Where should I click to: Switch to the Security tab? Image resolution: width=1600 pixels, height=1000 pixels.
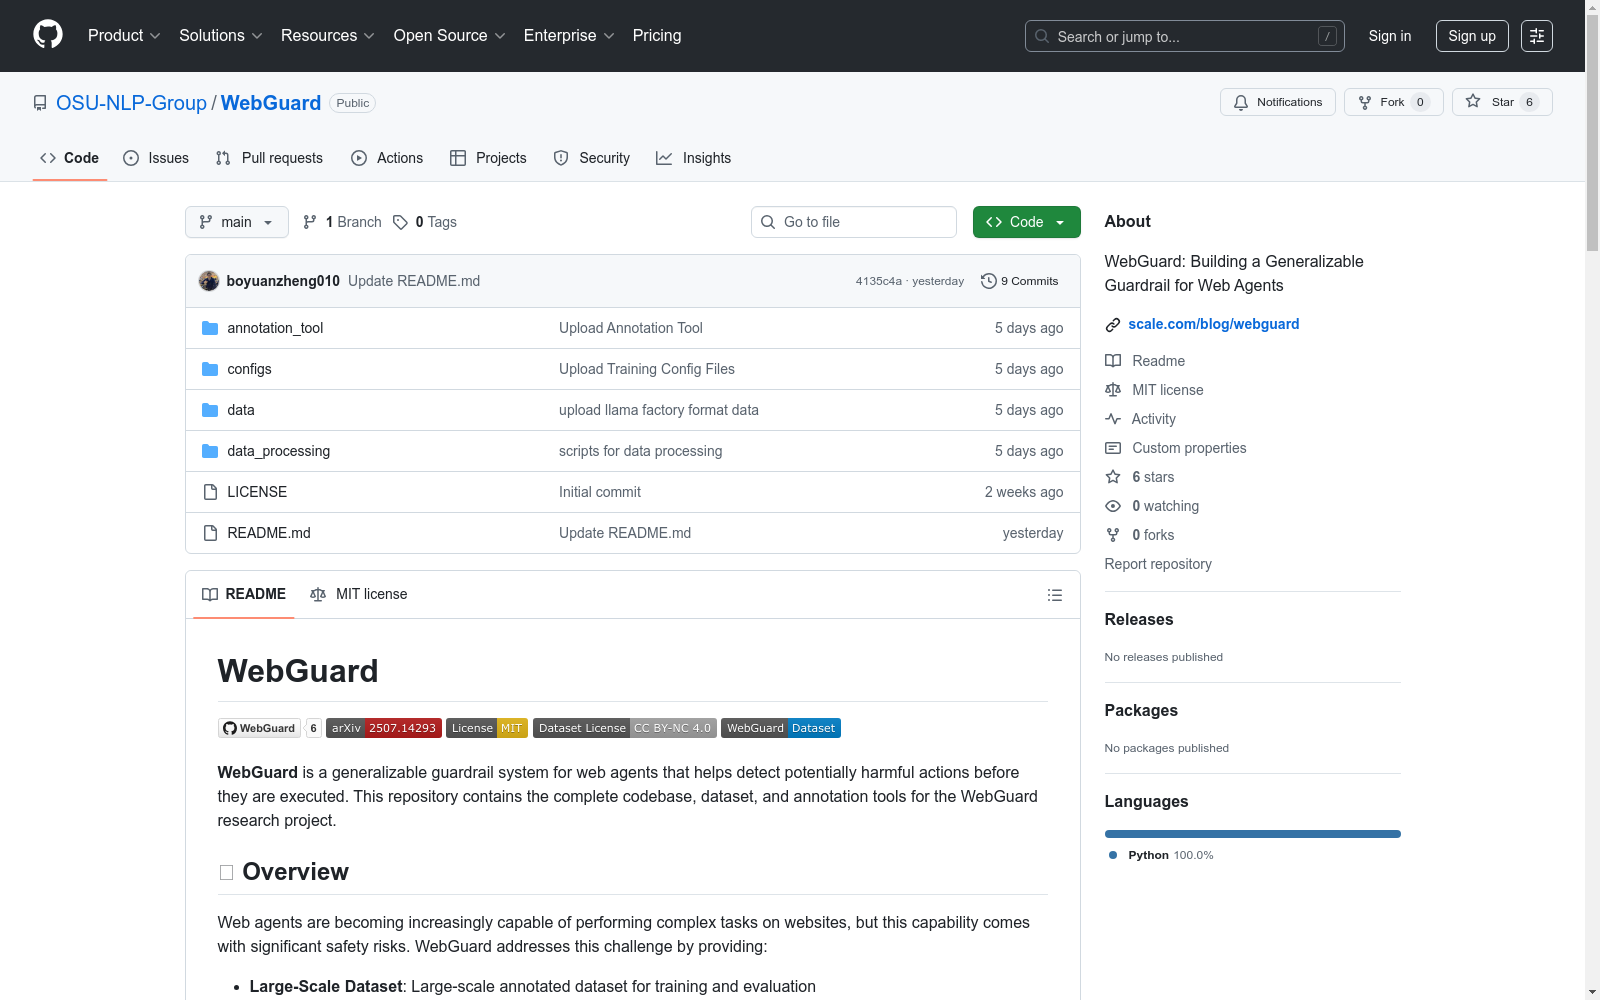tap(592, 158)
